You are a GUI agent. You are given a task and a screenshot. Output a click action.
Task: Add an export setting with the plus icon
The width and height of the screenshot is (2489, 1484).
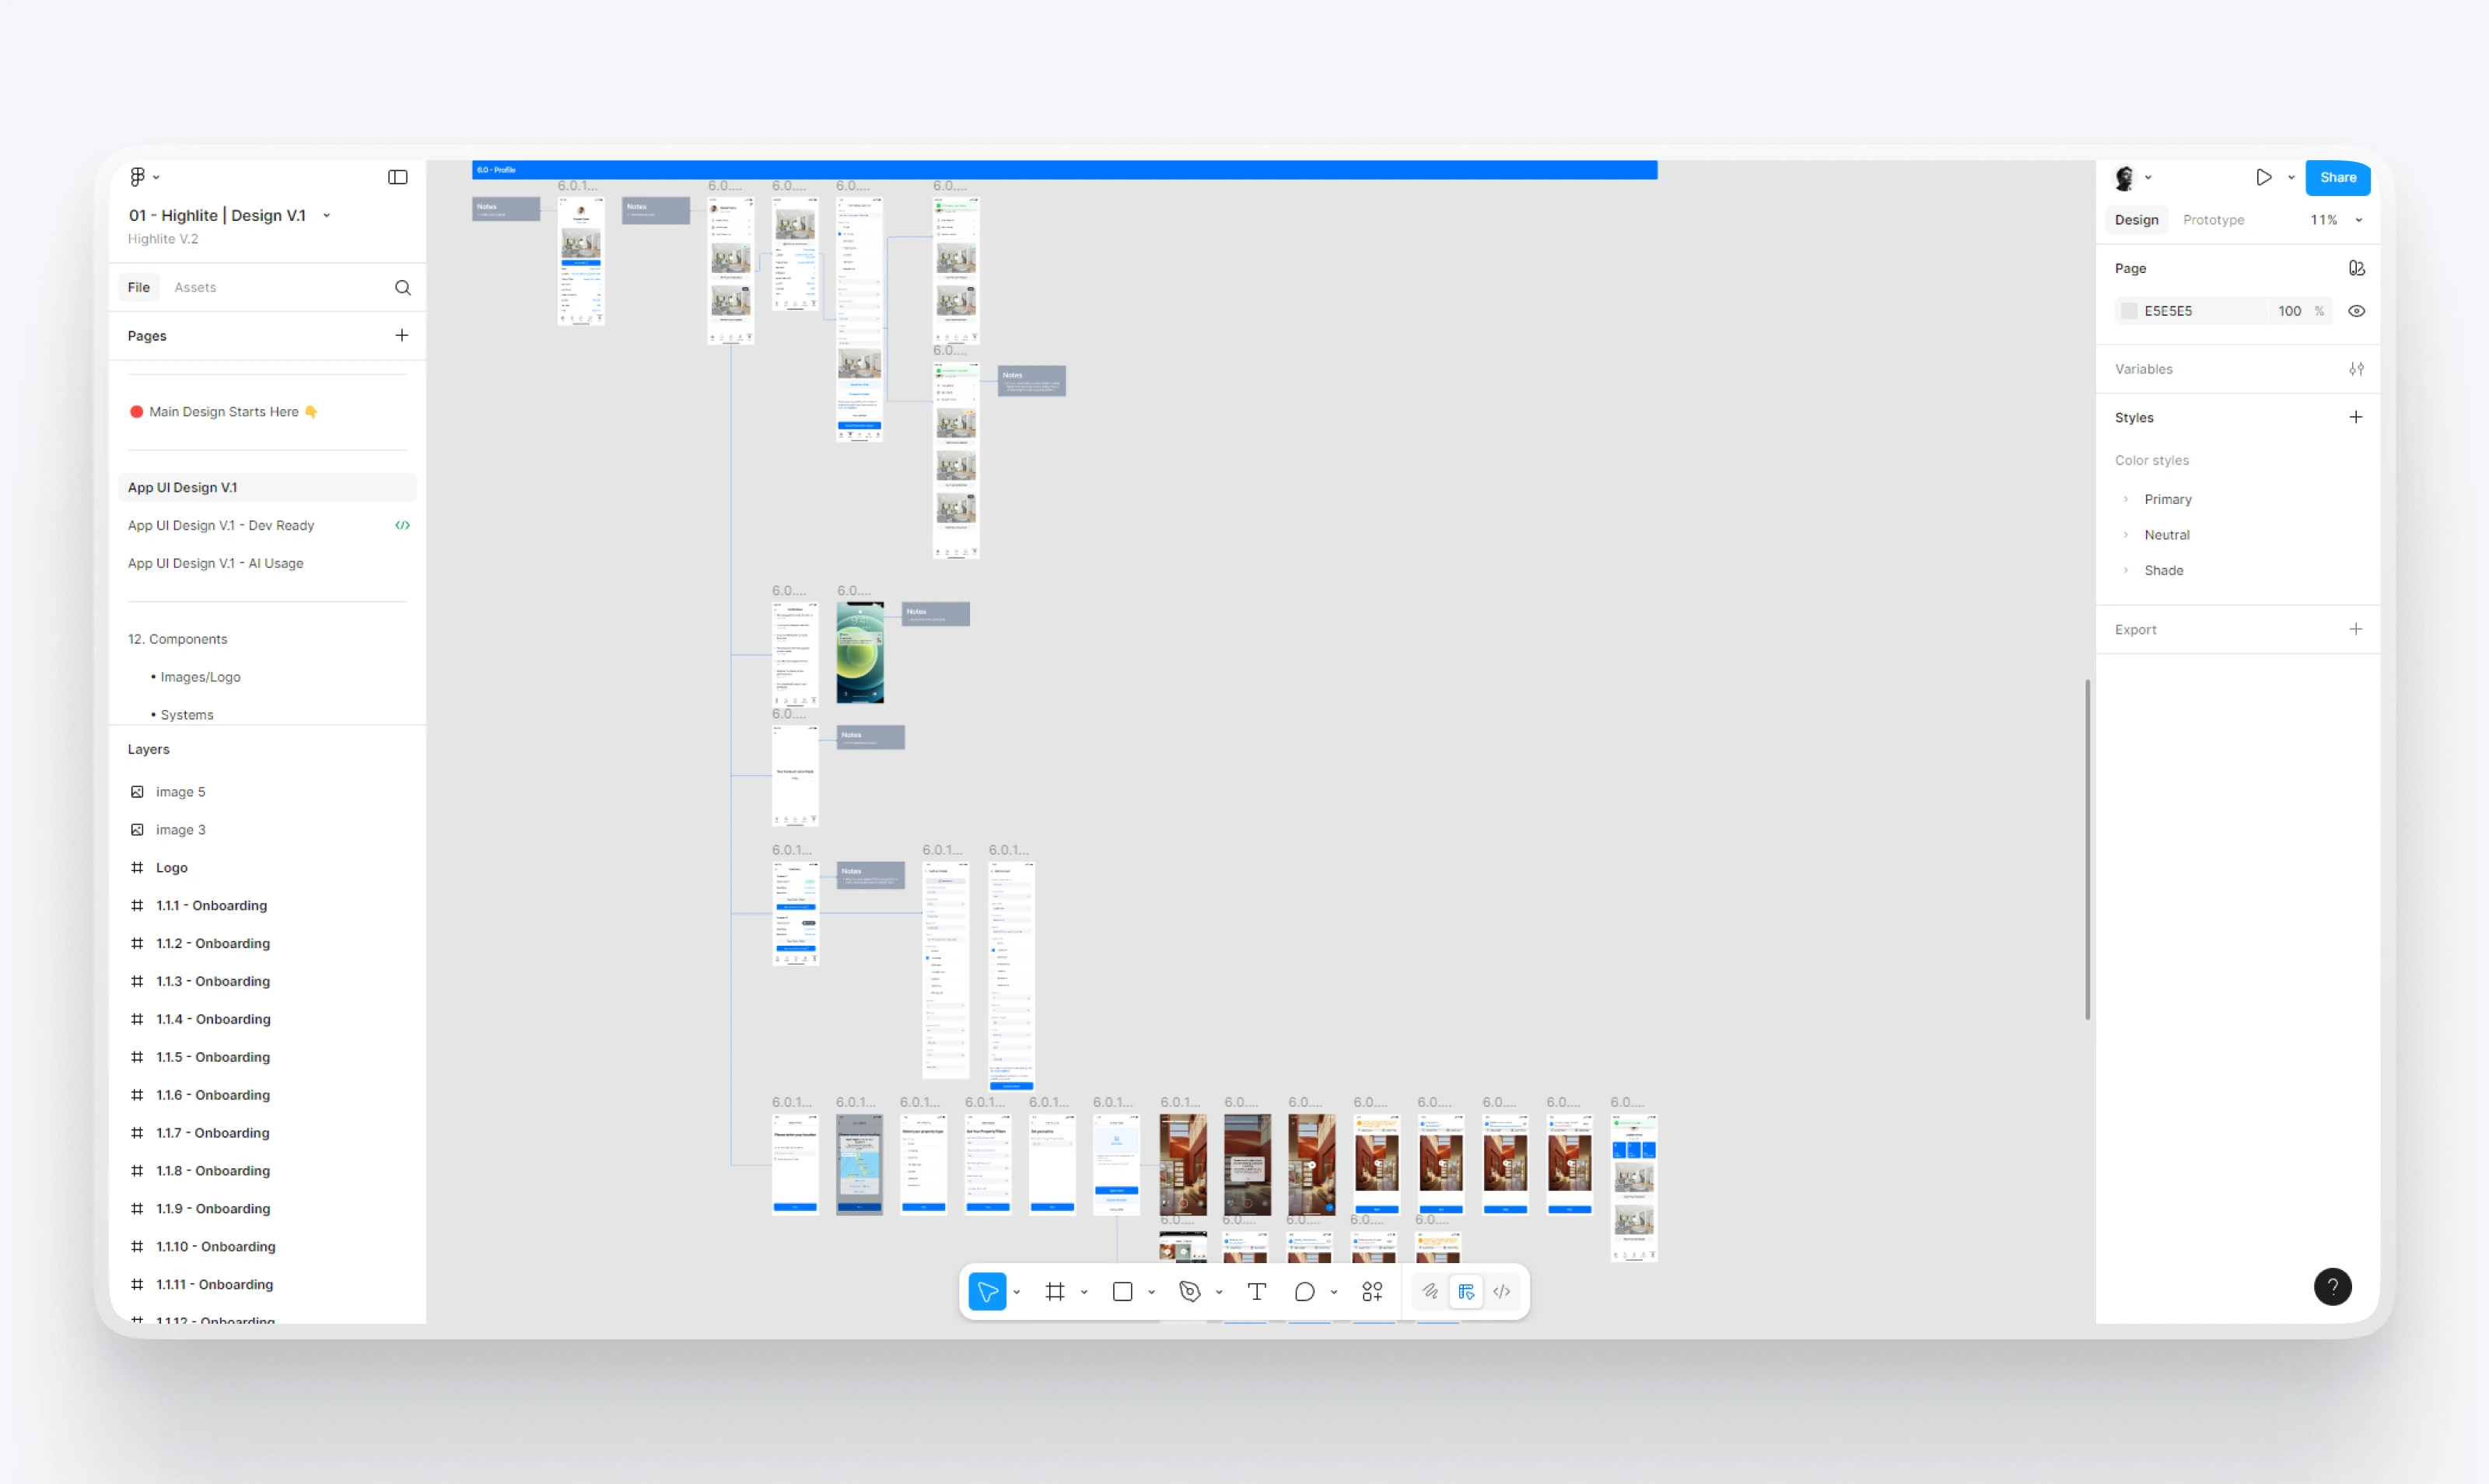[2356, 629]
